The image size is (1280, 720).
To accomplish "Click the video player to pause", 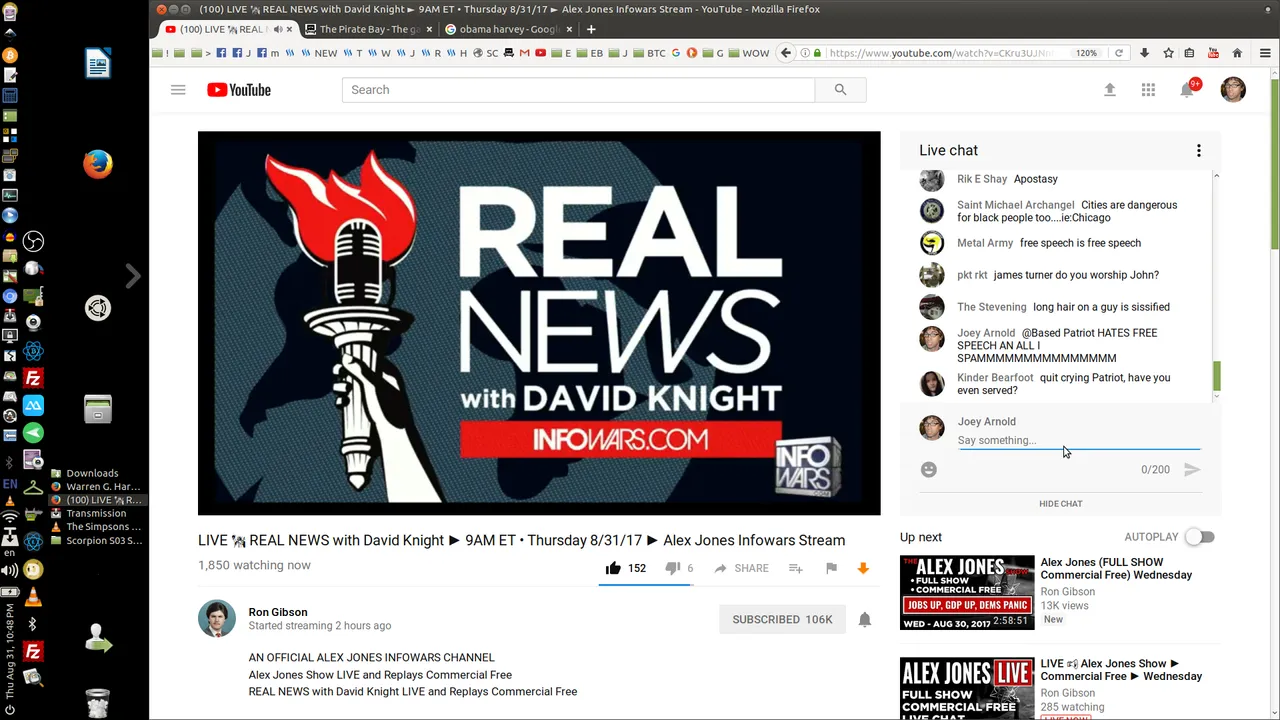I will click(x=539, y=323).
